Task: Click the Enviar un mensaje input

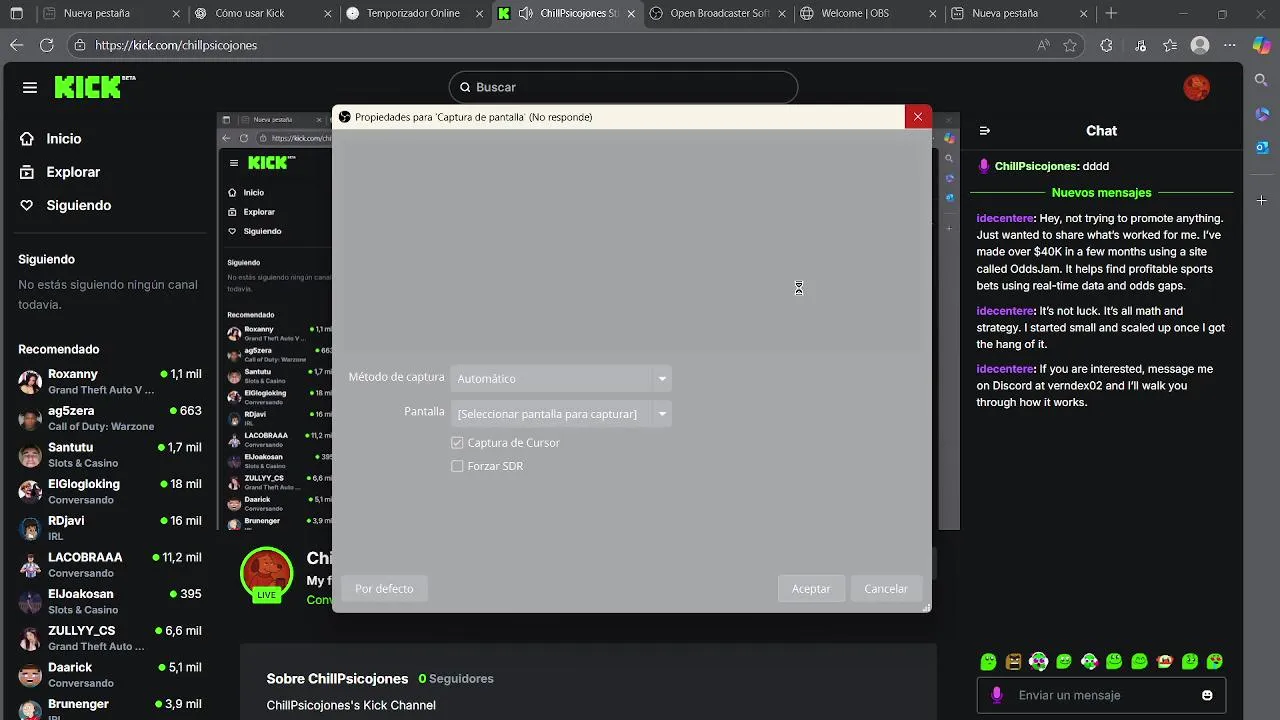Action: [1101, 695]
